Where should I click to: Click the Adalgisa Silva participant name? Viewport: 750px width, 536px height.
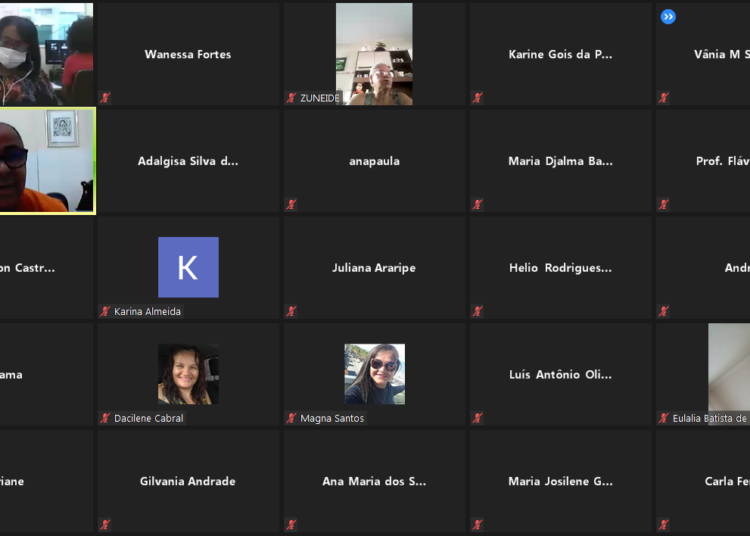(x=188, y=161)
